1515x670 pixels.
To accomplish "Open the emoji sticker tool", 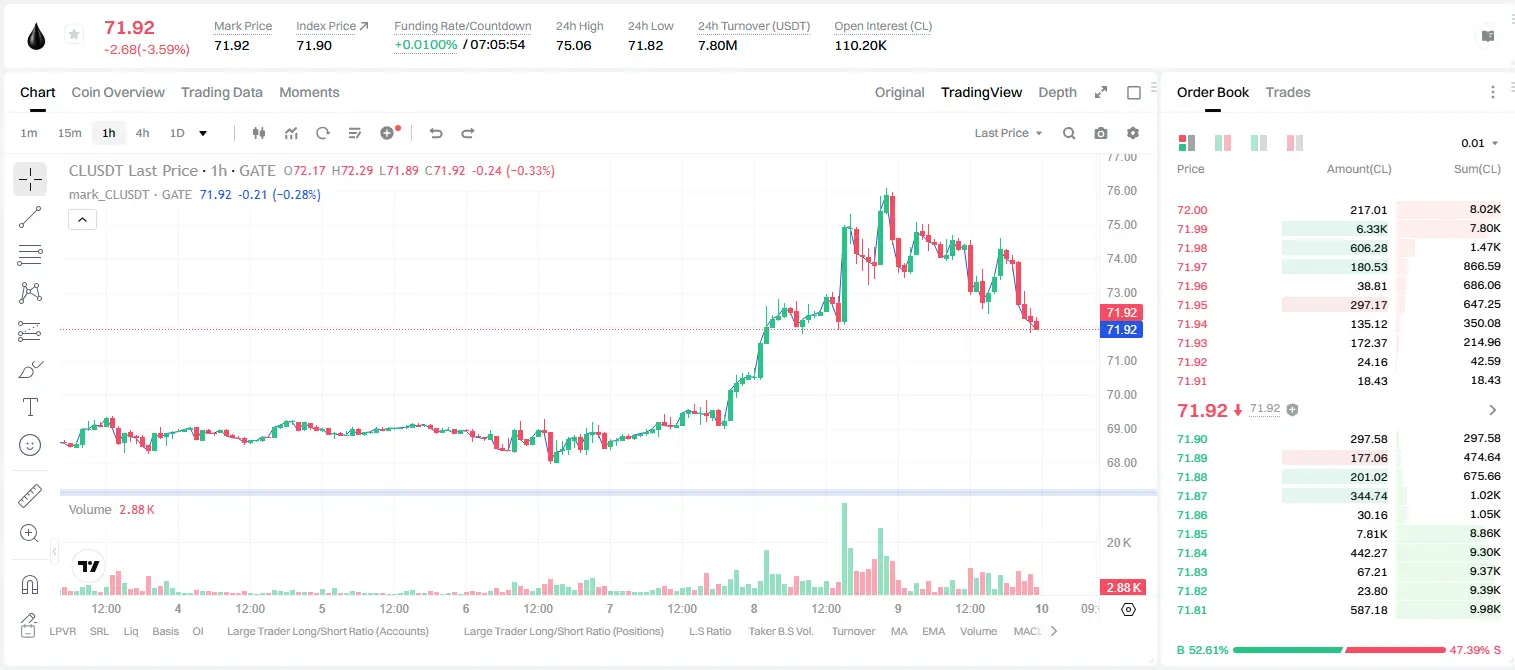I will coord(30,445).
